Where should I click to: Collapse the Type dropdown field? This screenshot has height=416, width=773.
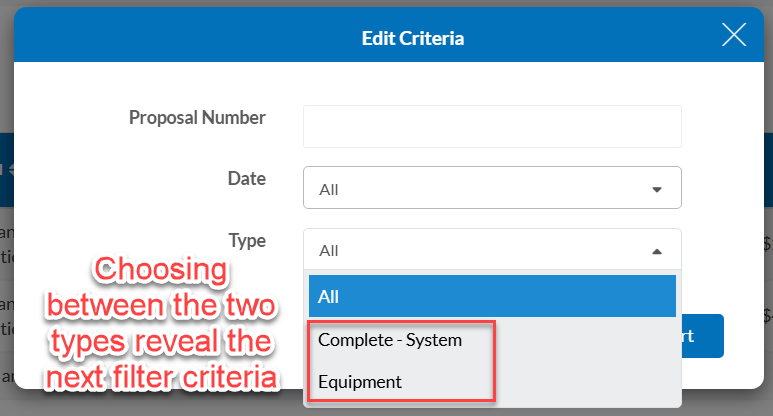tap(492, 249)
